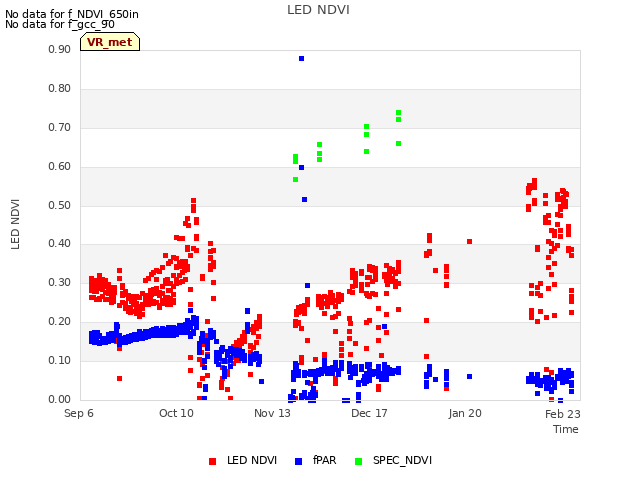The width and height of the screenshot is (640, 480).
Task: Click the 0.00 y-axis tick label
Action: (59, 399)
